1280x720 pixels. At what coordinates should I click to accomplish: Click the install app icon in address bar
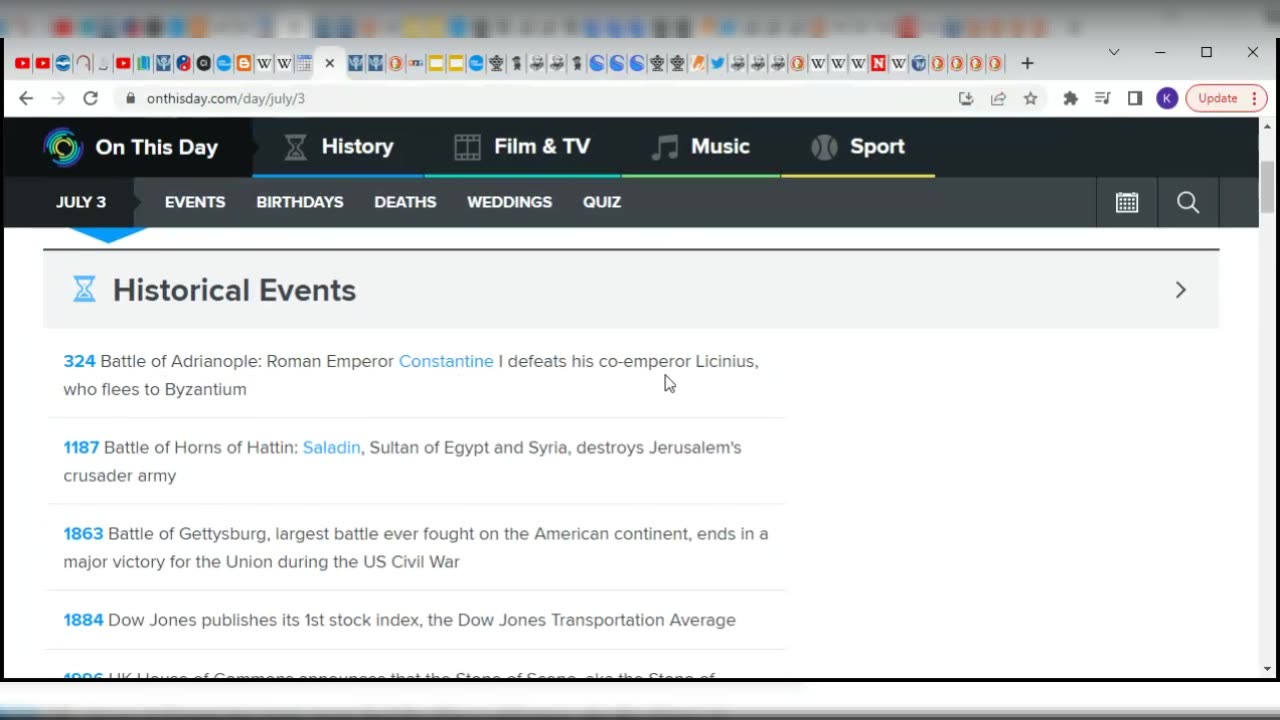(966, 98)
